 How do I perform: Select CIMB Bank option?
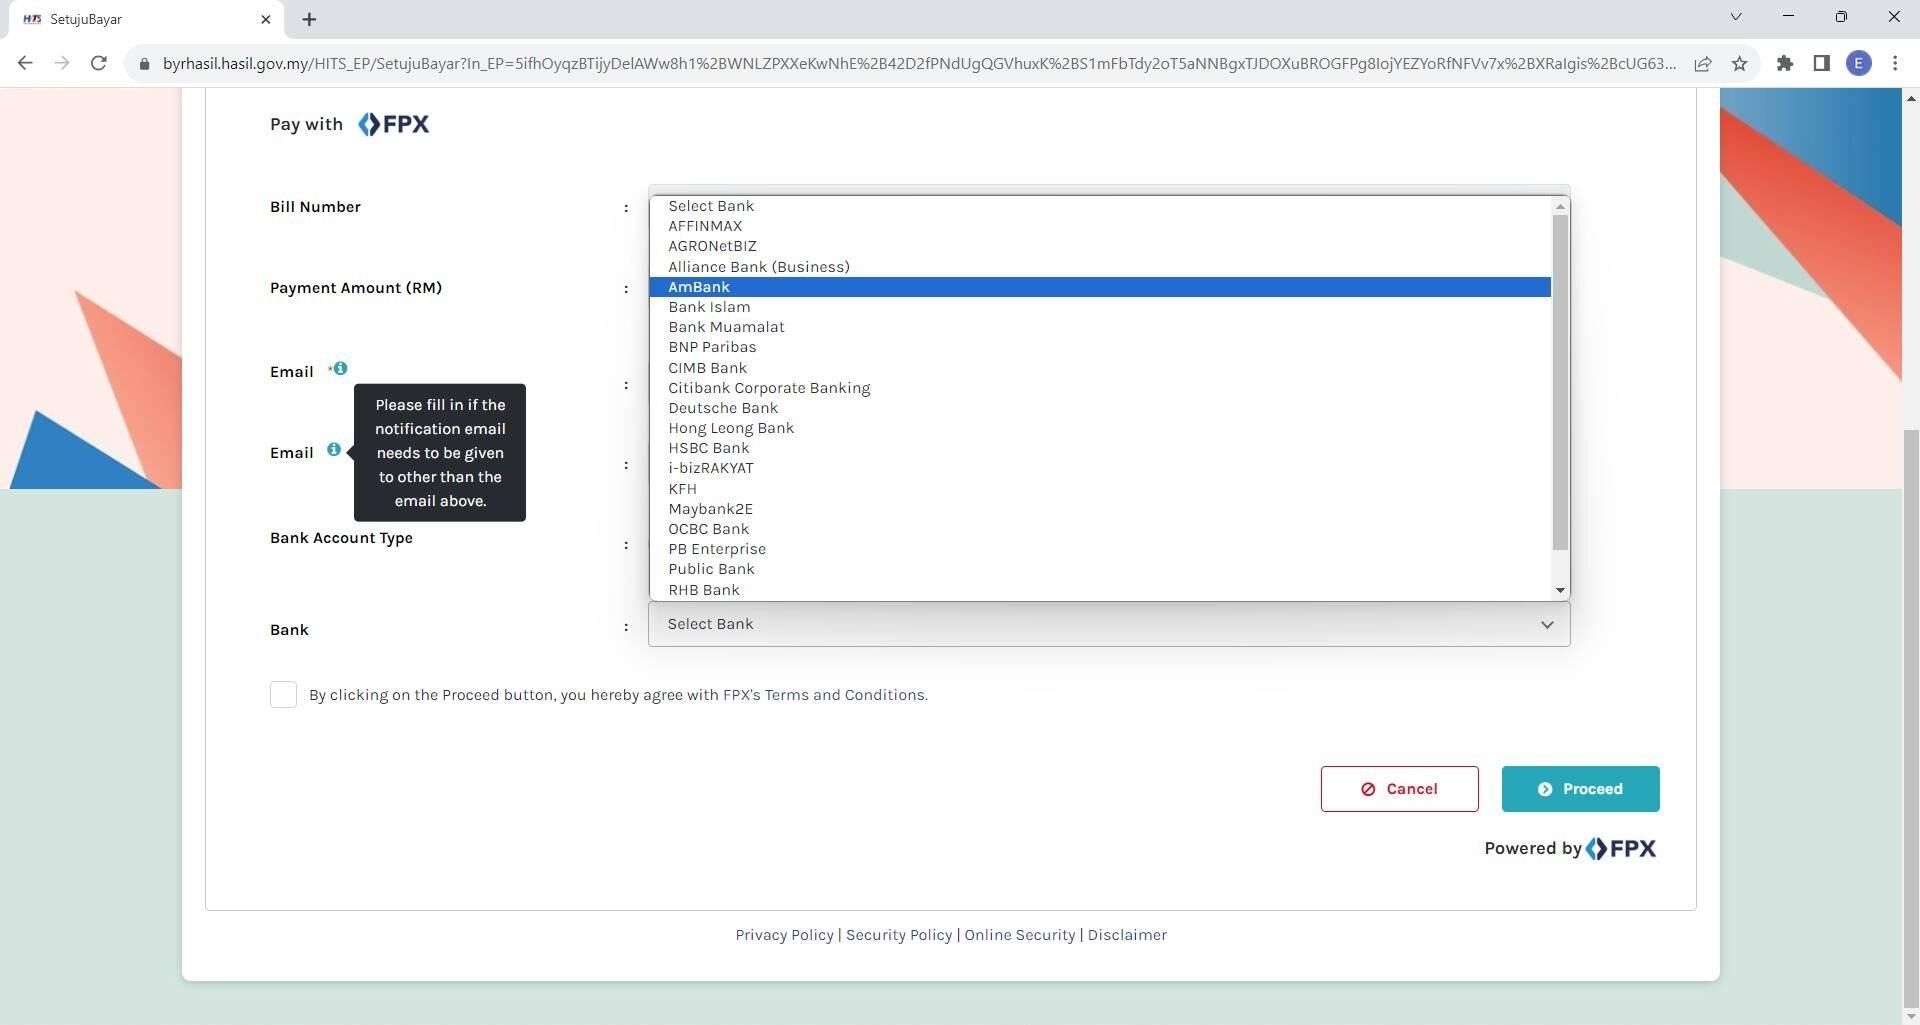point(1100,368)
